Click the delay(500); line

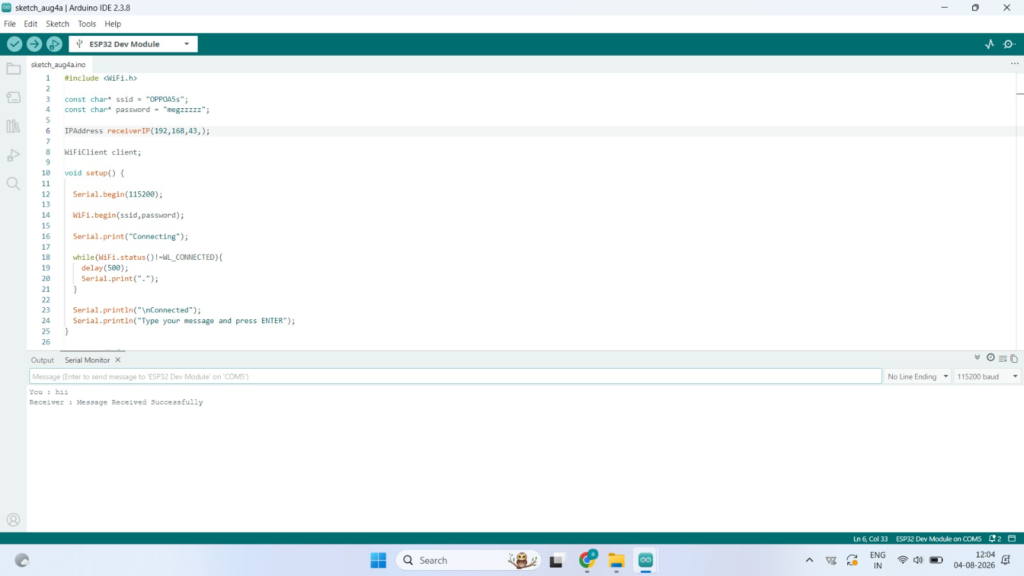click(104, 268)
